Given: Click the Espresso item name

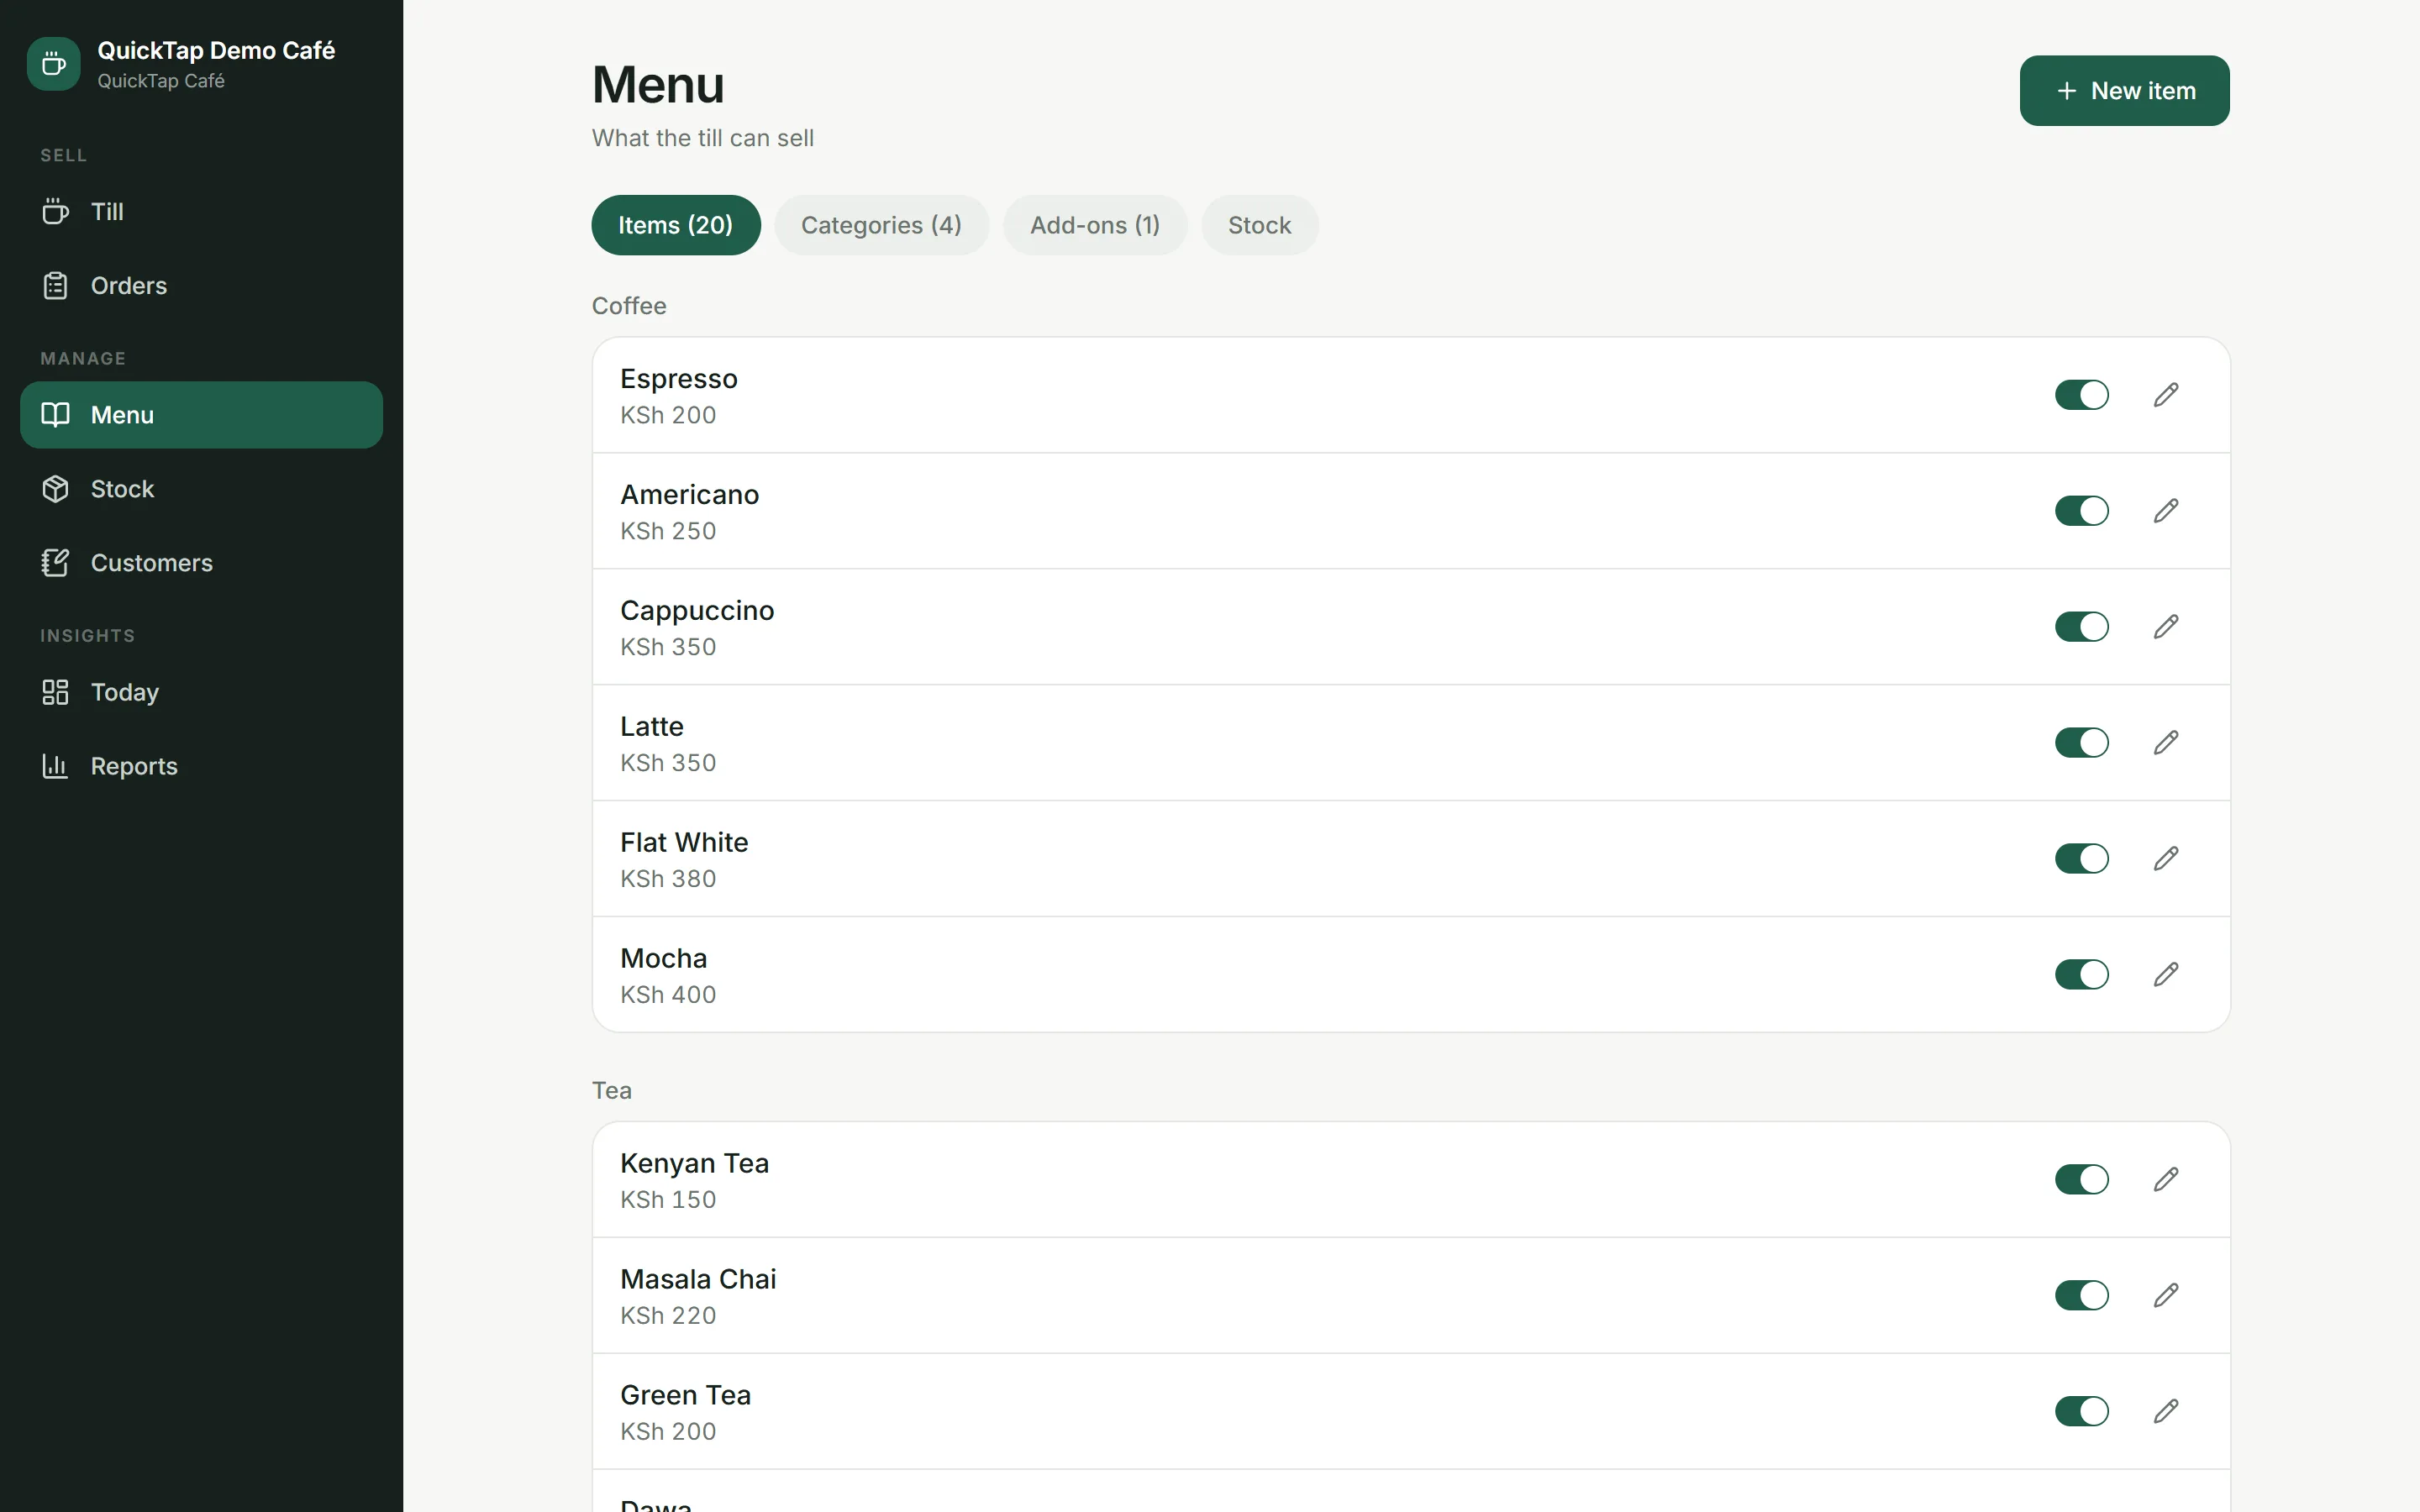Looking at the screenshot, I should pyautogui.click(x=679, y=379).
